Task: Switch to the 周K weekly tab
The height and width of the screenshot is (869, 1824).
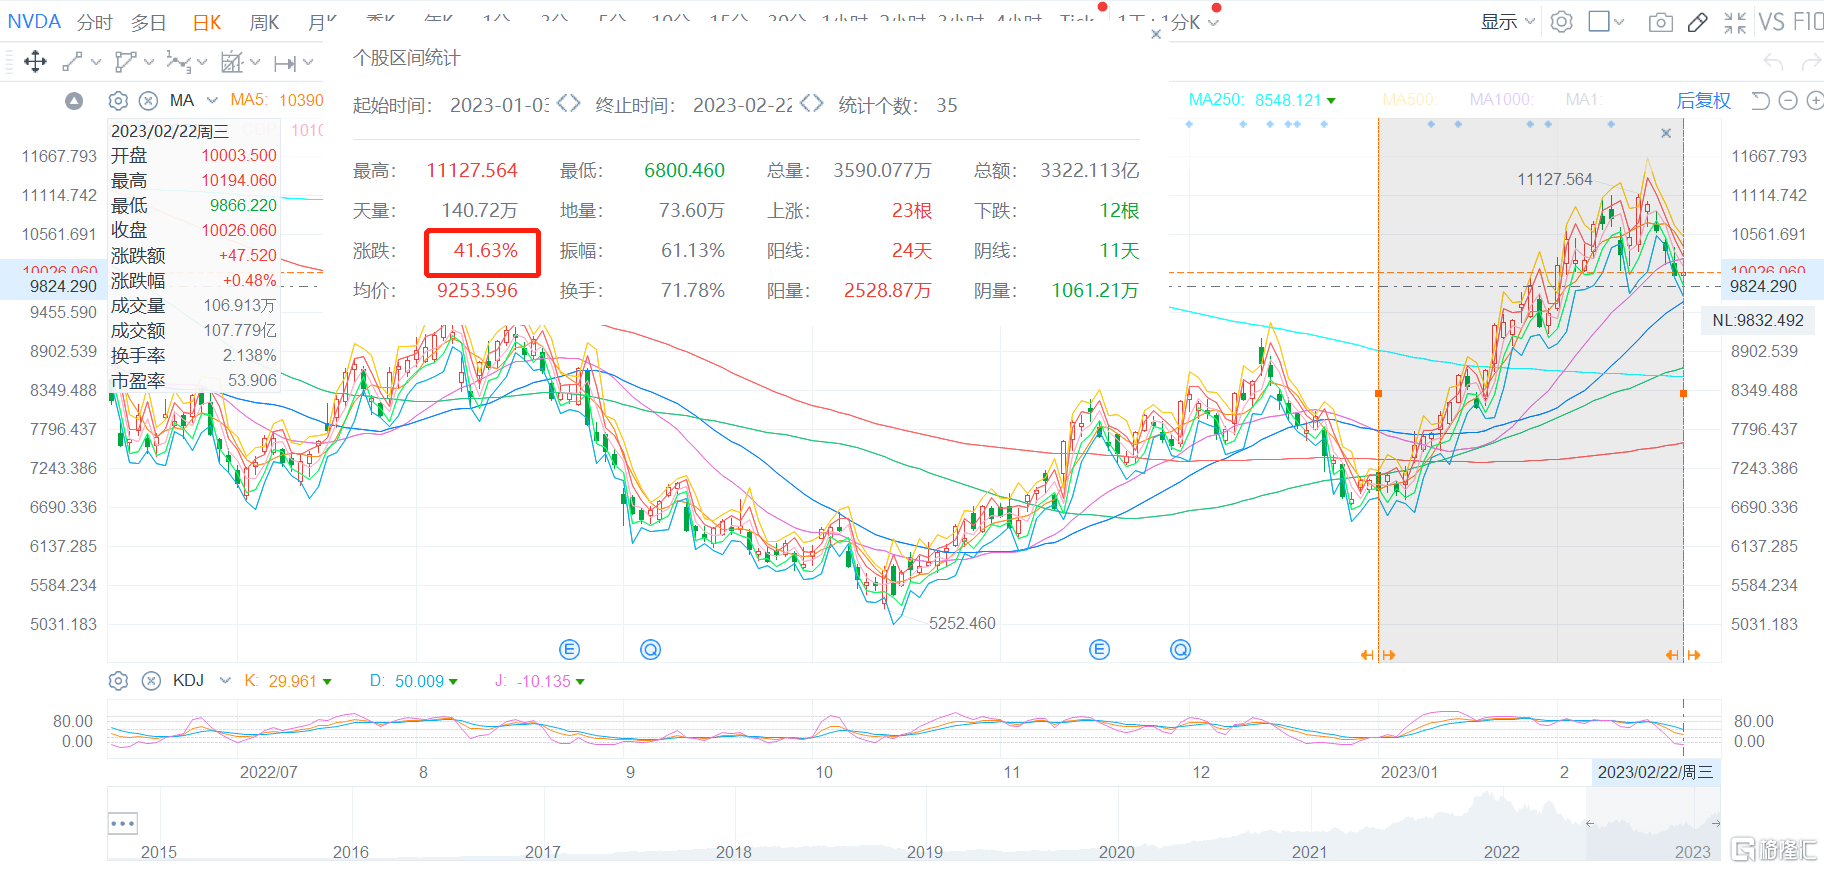Action: pyautogui.click(x=264, y=22)
